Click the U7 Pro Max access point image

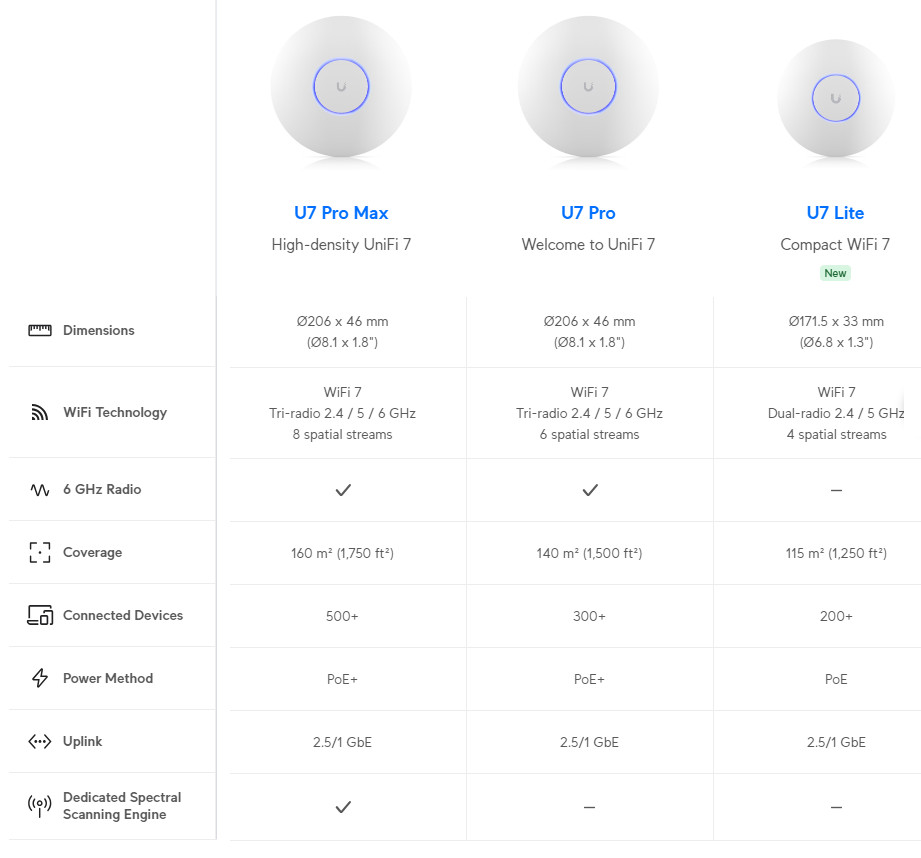(341, 87)
